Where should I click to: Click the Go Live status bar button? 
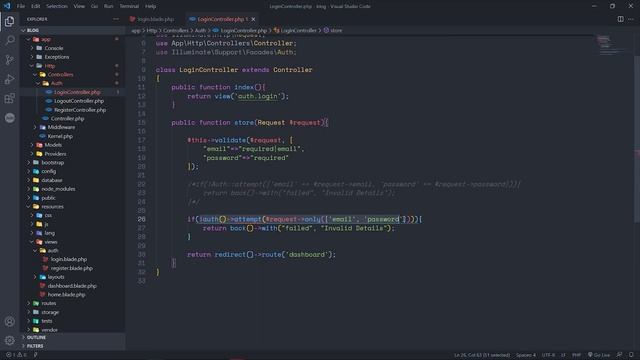[x=598, y=355]
